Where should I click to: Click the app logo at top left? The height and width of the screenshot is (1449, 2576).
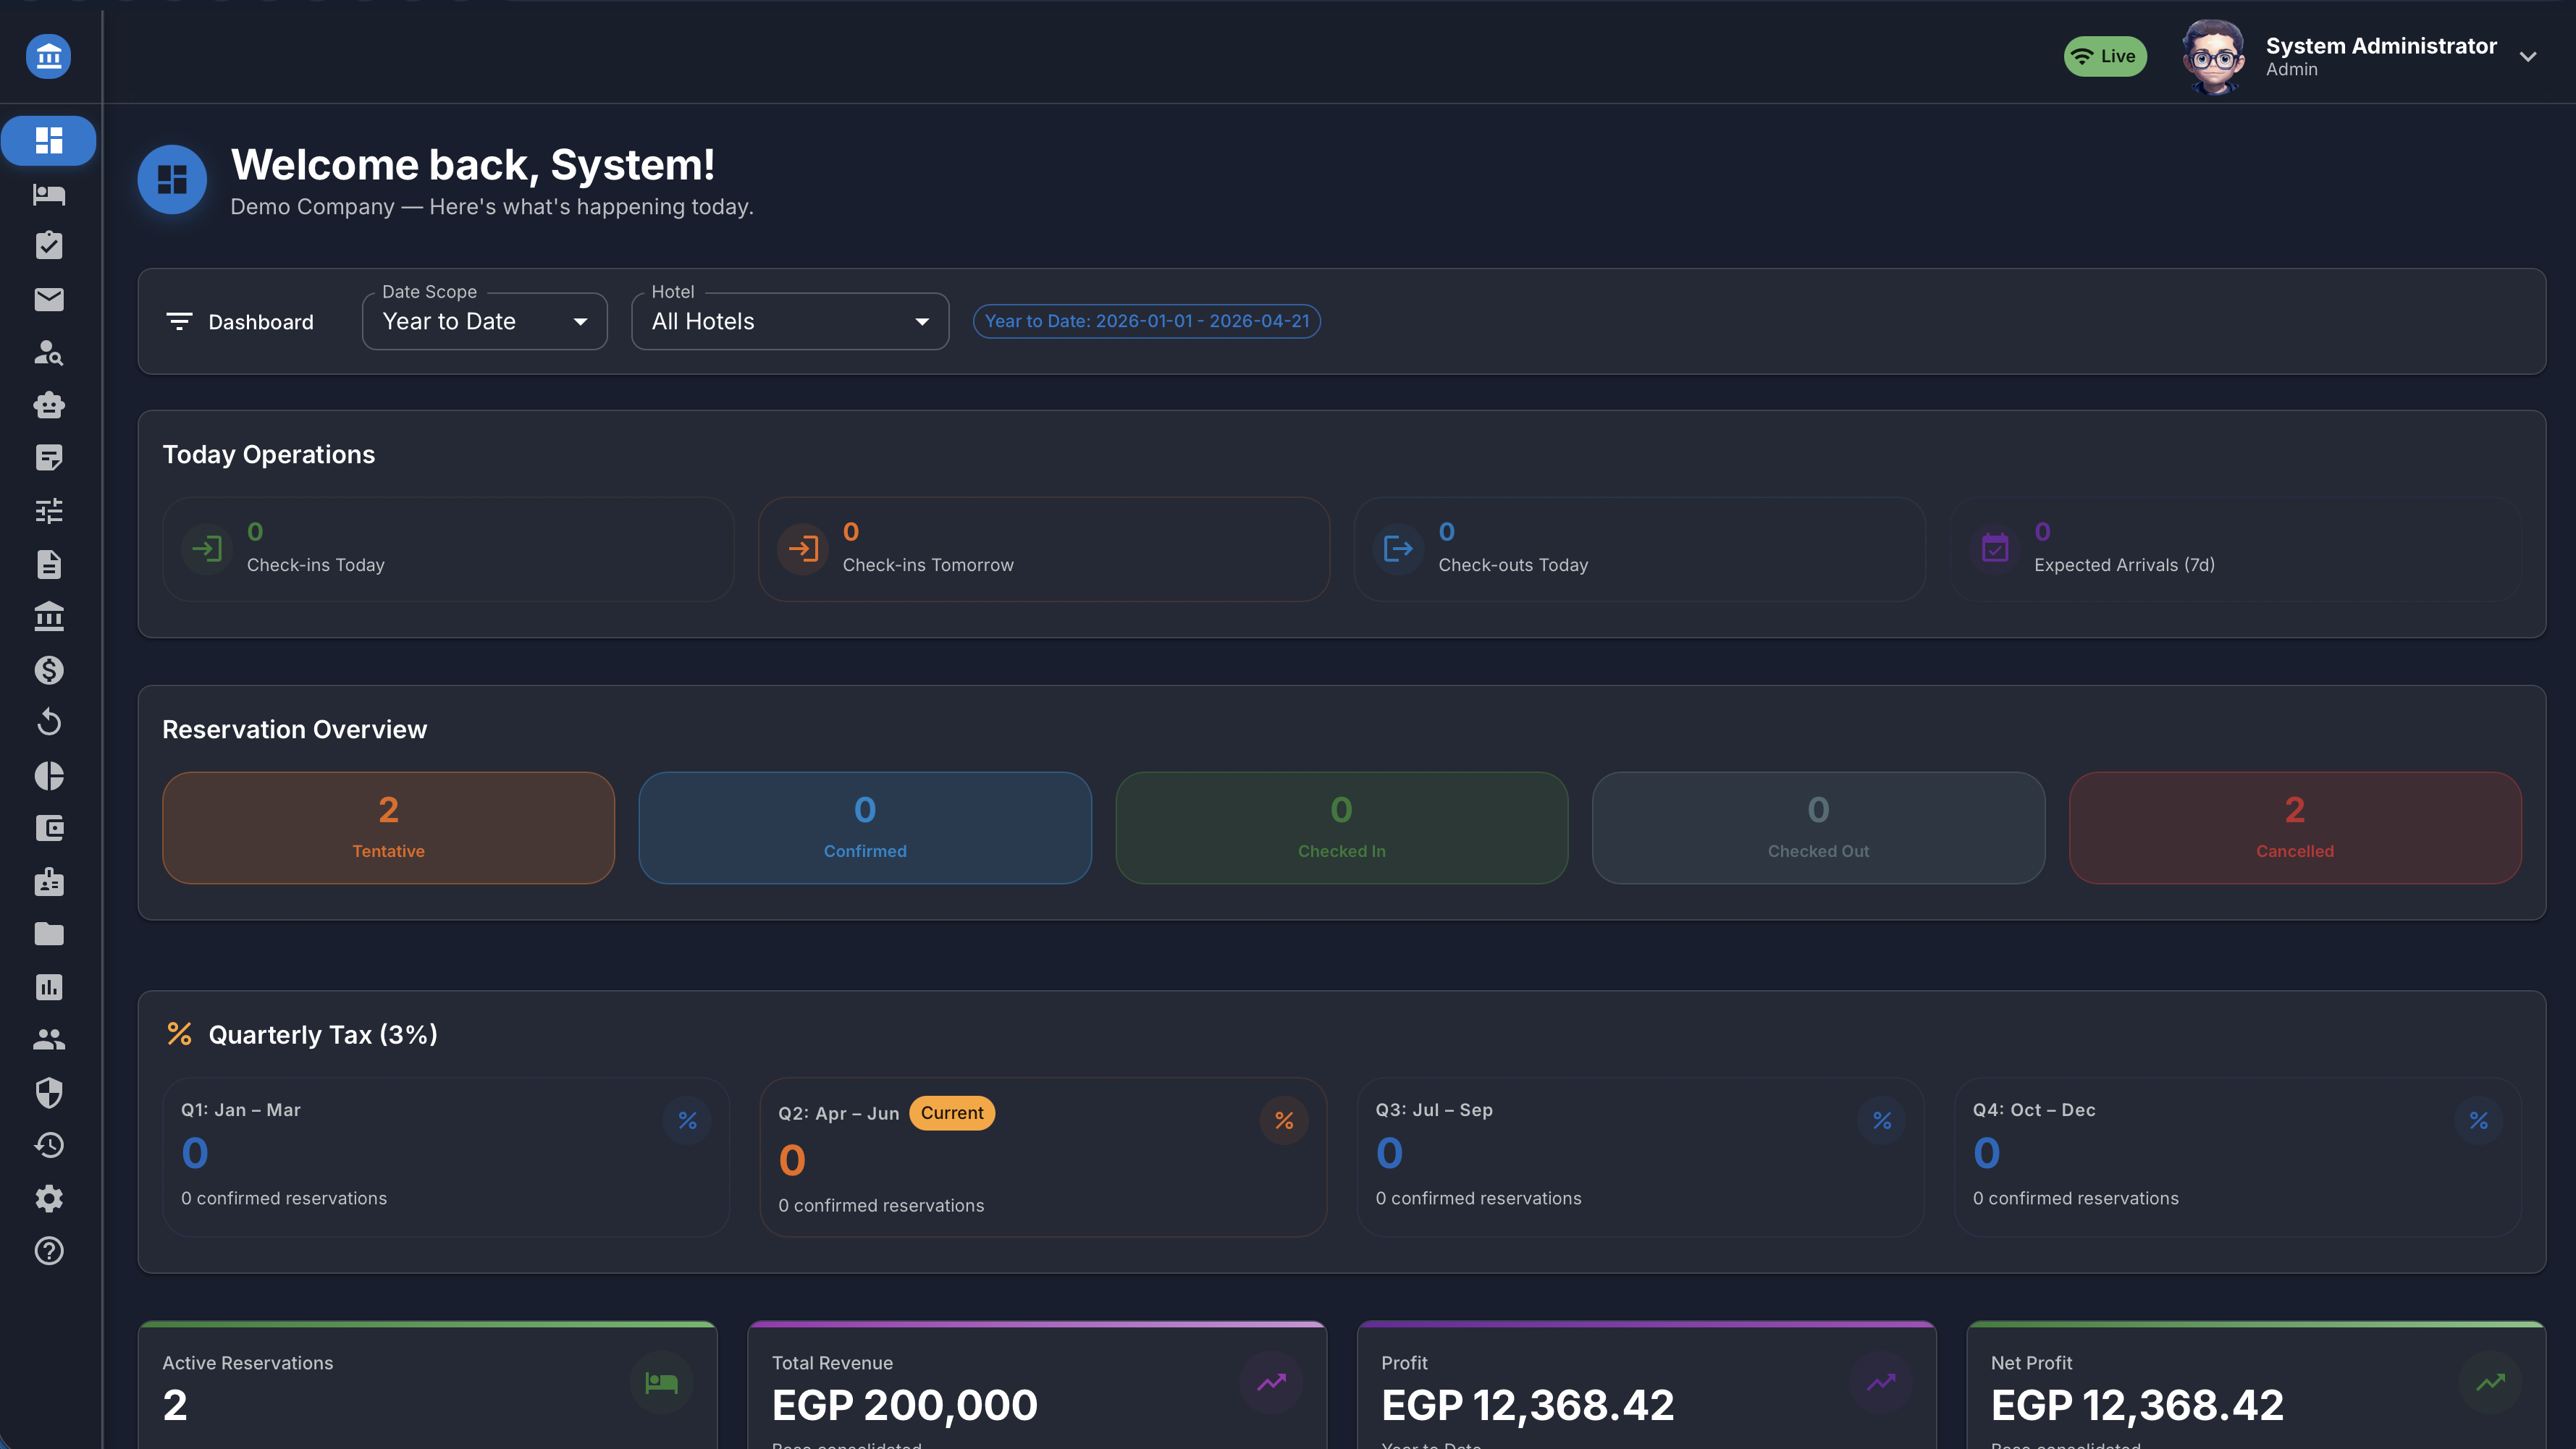pos(48,56)
